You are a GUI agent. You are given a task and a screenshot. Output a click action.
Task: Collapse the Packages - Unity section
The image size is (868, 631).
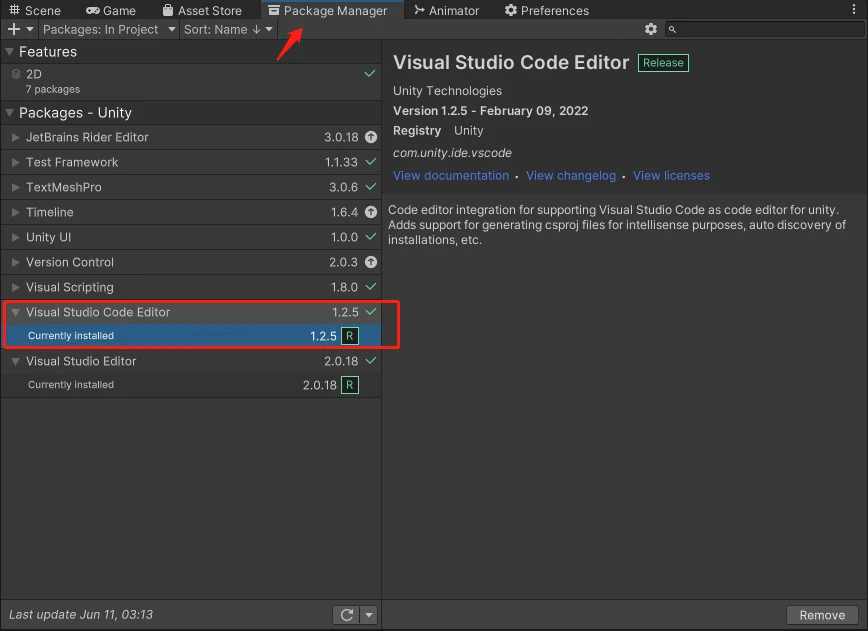tap(9, 113)
